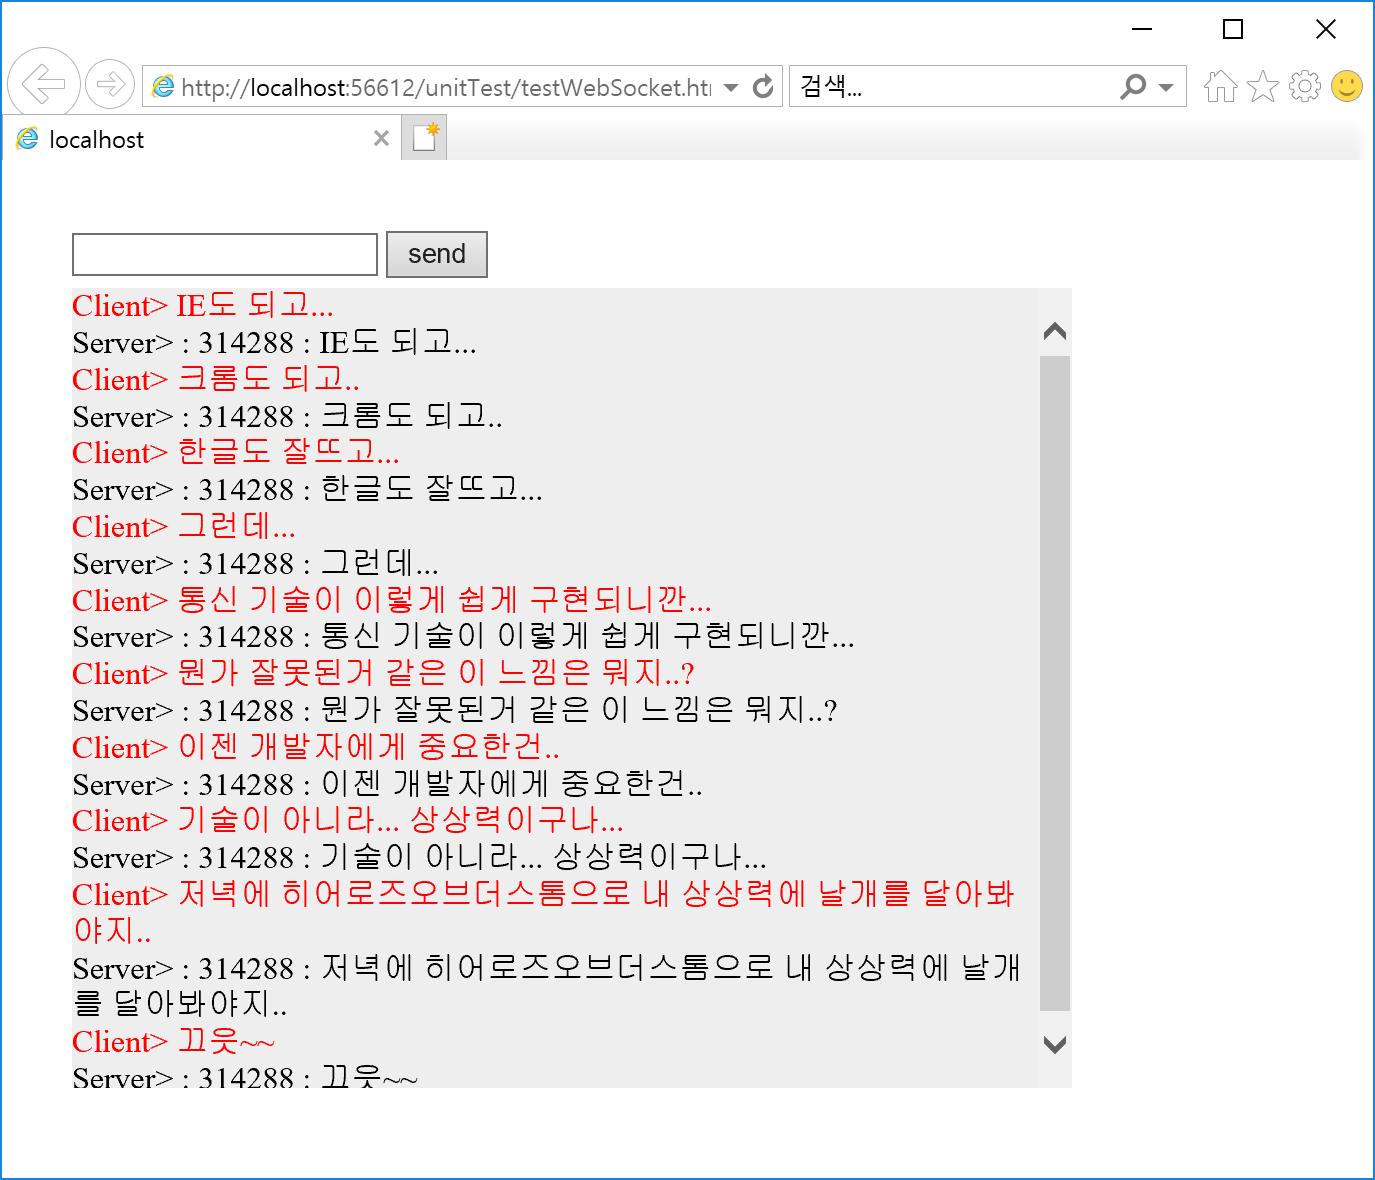Viewport: 1375px width, 1180px height.
Task: Close the Internet Explorer window
Action: tap(1326, 30)
